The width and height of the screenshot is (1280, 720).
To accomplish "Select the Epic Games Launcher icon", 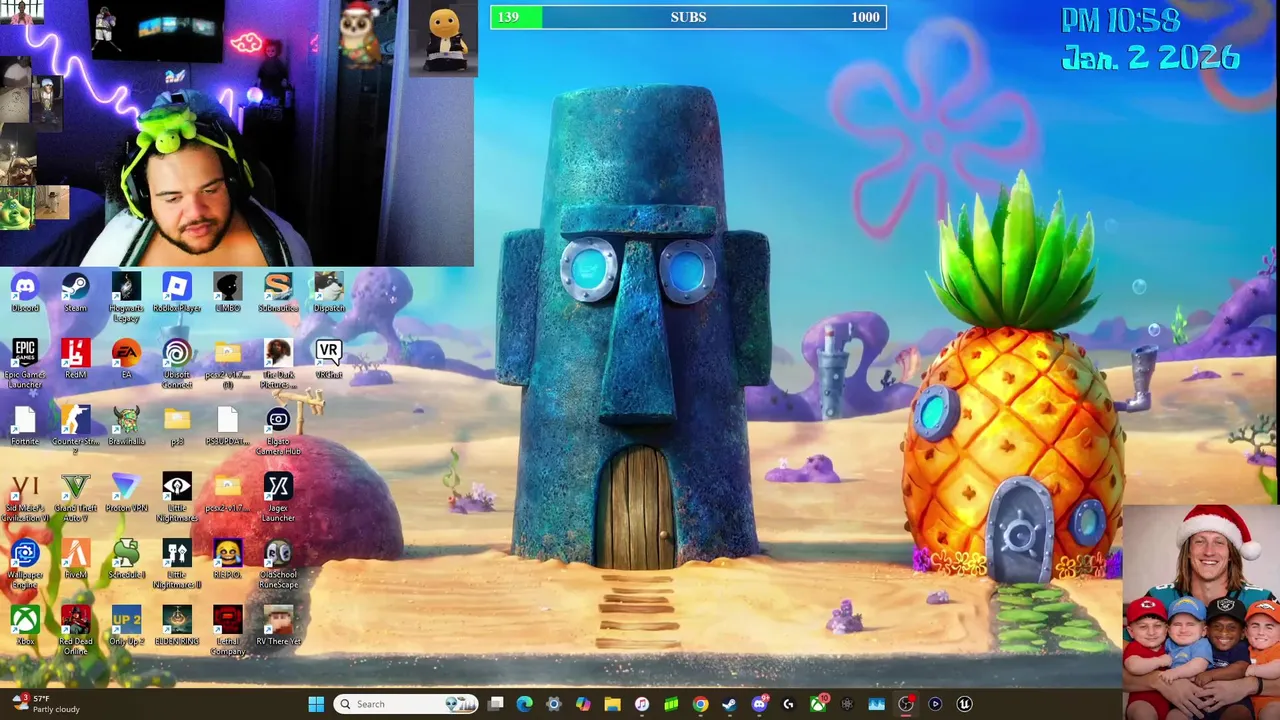I will pos(25,363).
